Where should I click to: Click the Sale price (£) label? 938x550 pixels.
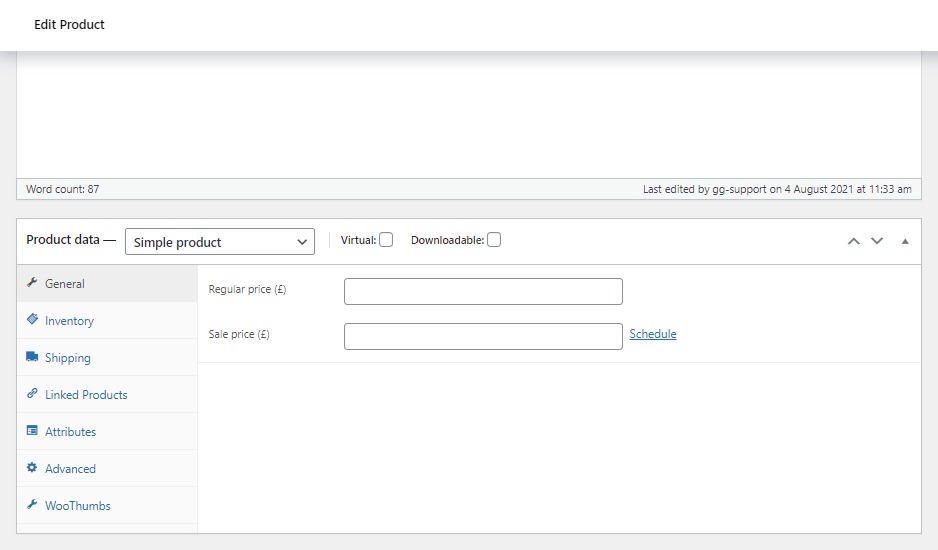click(x=239, y=334)
